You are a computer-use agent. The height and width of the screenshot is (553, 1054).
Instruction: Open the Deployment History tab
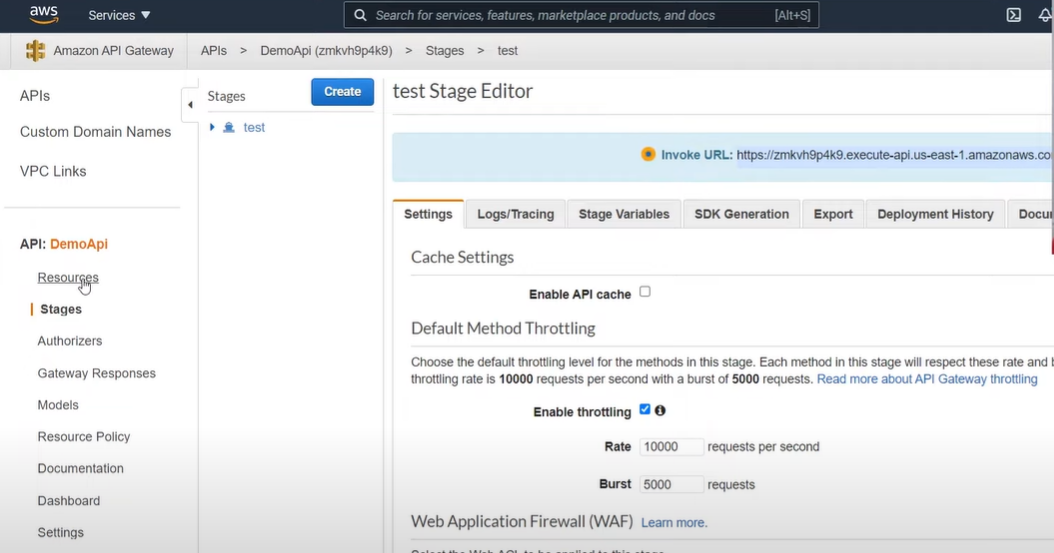click(x=935, y=214)
